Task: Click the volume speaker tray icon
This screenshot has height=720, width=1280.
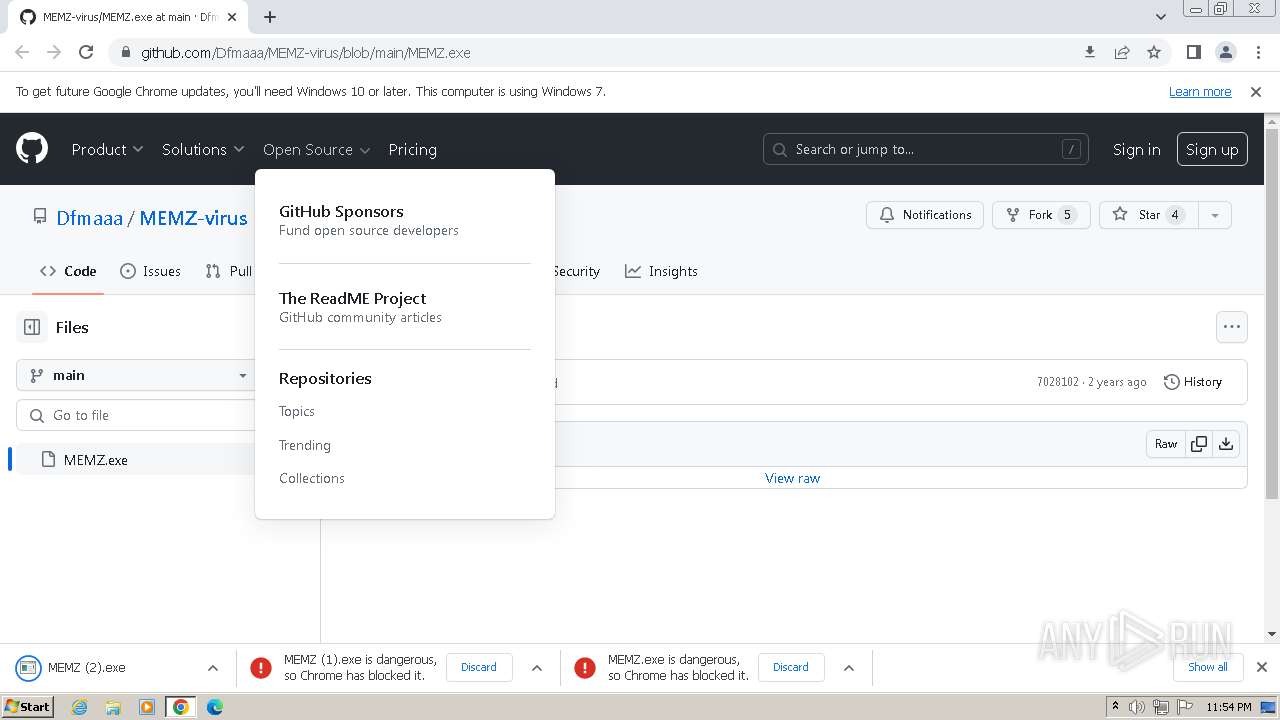Action: [1137, 707]
